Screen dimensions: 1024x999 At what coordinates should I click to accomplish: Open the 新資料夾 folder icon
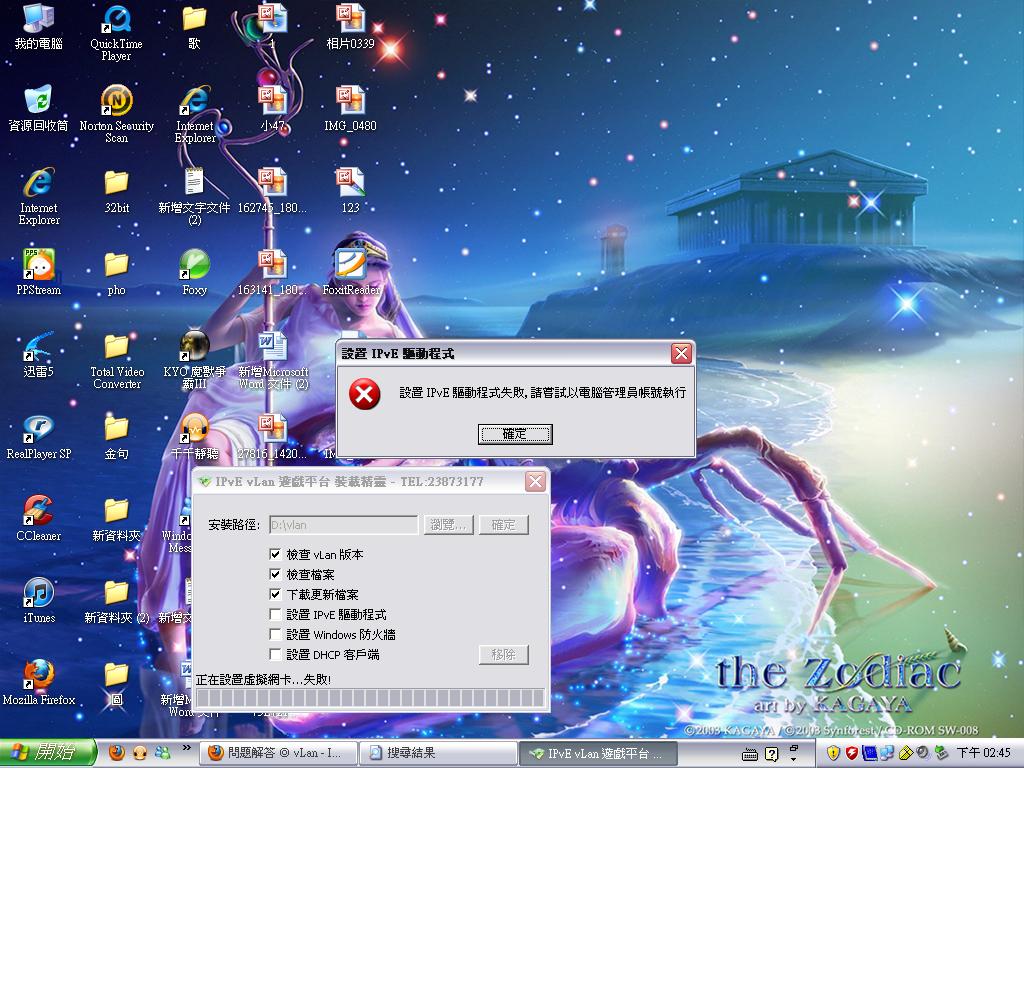point(116,519)
